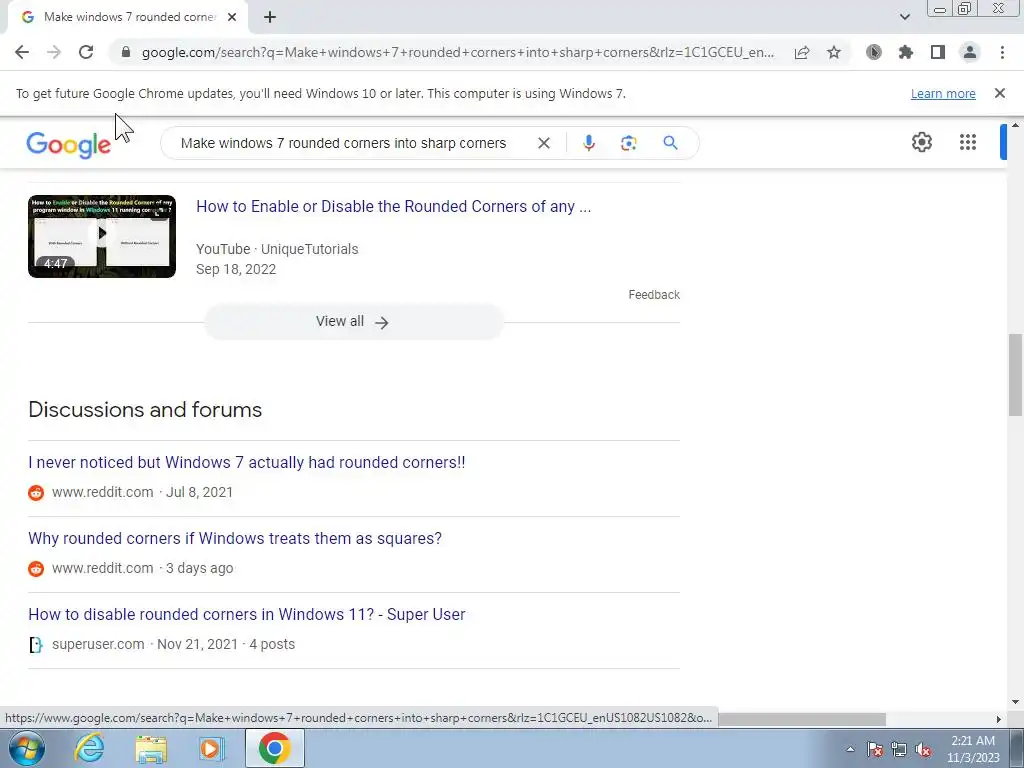Open 'Why rounded corners if Windows treats' link
This screenshot has width=1024, height=768.
[235, 538]
